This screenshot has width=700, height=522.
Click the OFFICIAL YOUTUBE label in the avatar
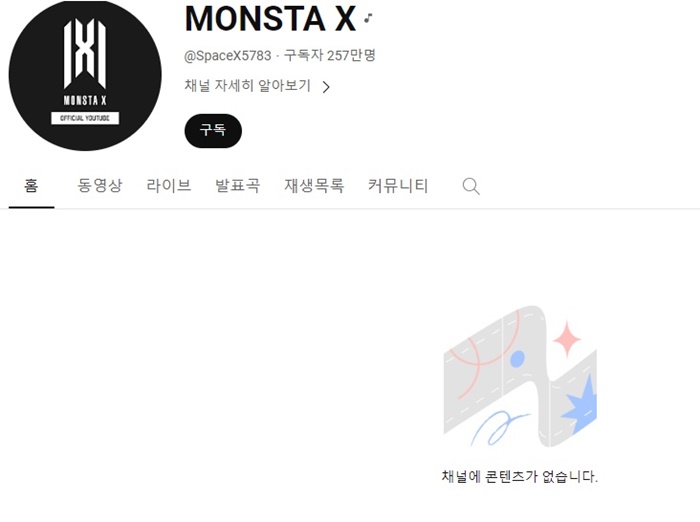(85, 118)
